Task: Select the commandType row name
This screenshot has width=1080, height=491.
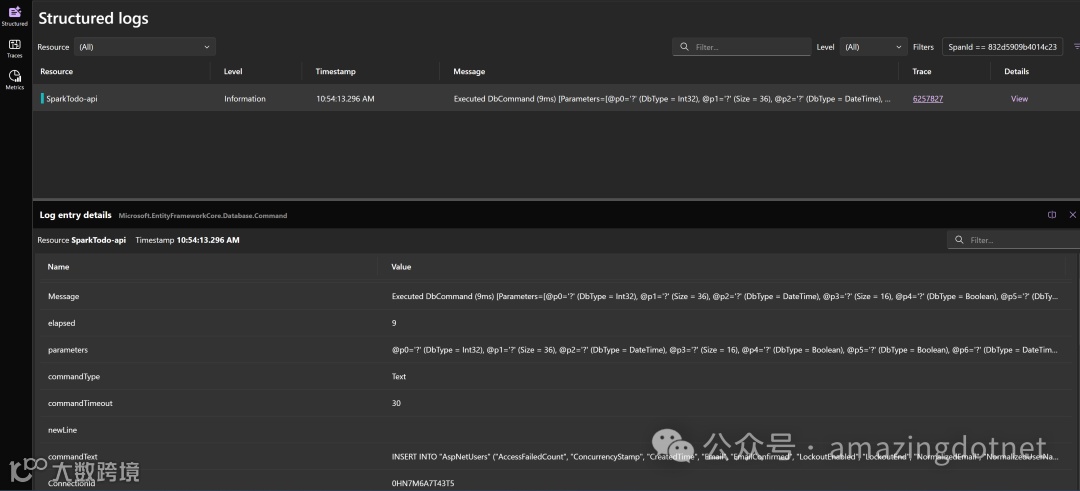Action: tap(74, 377)
